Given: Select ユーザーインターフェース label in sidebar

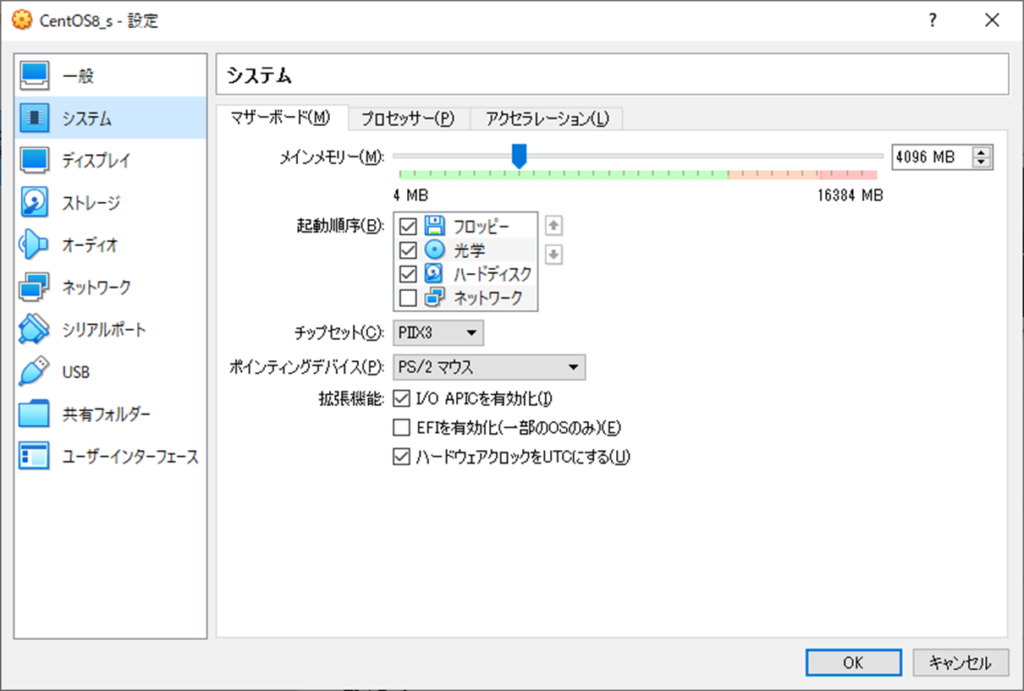Looking at the screenshot, I should [131, 457].
